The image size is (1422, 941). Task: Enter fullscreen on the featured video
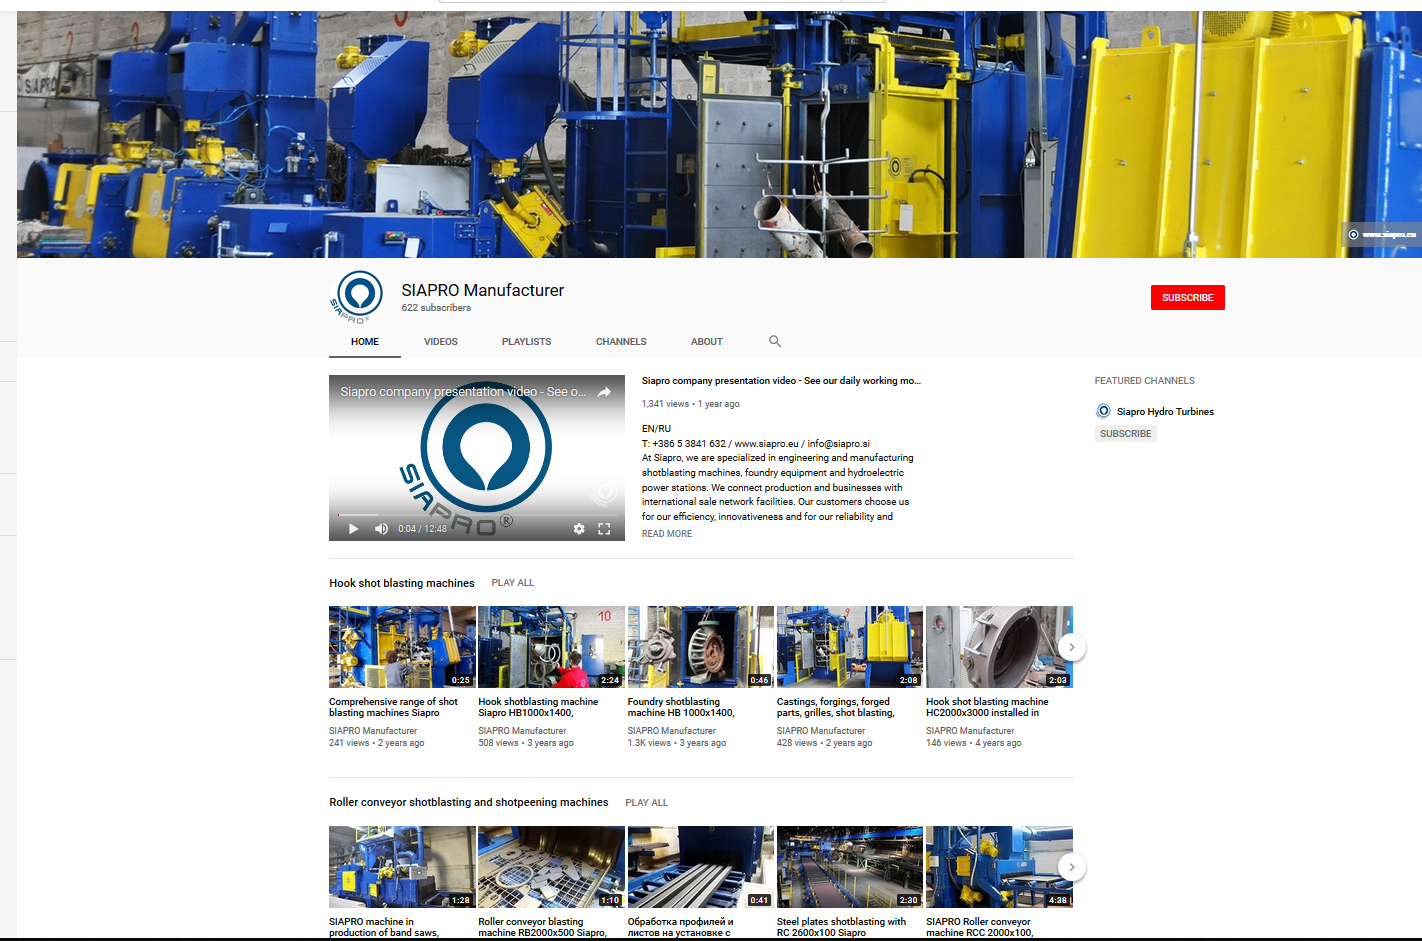pyautogui.click(x=604, y=529)
